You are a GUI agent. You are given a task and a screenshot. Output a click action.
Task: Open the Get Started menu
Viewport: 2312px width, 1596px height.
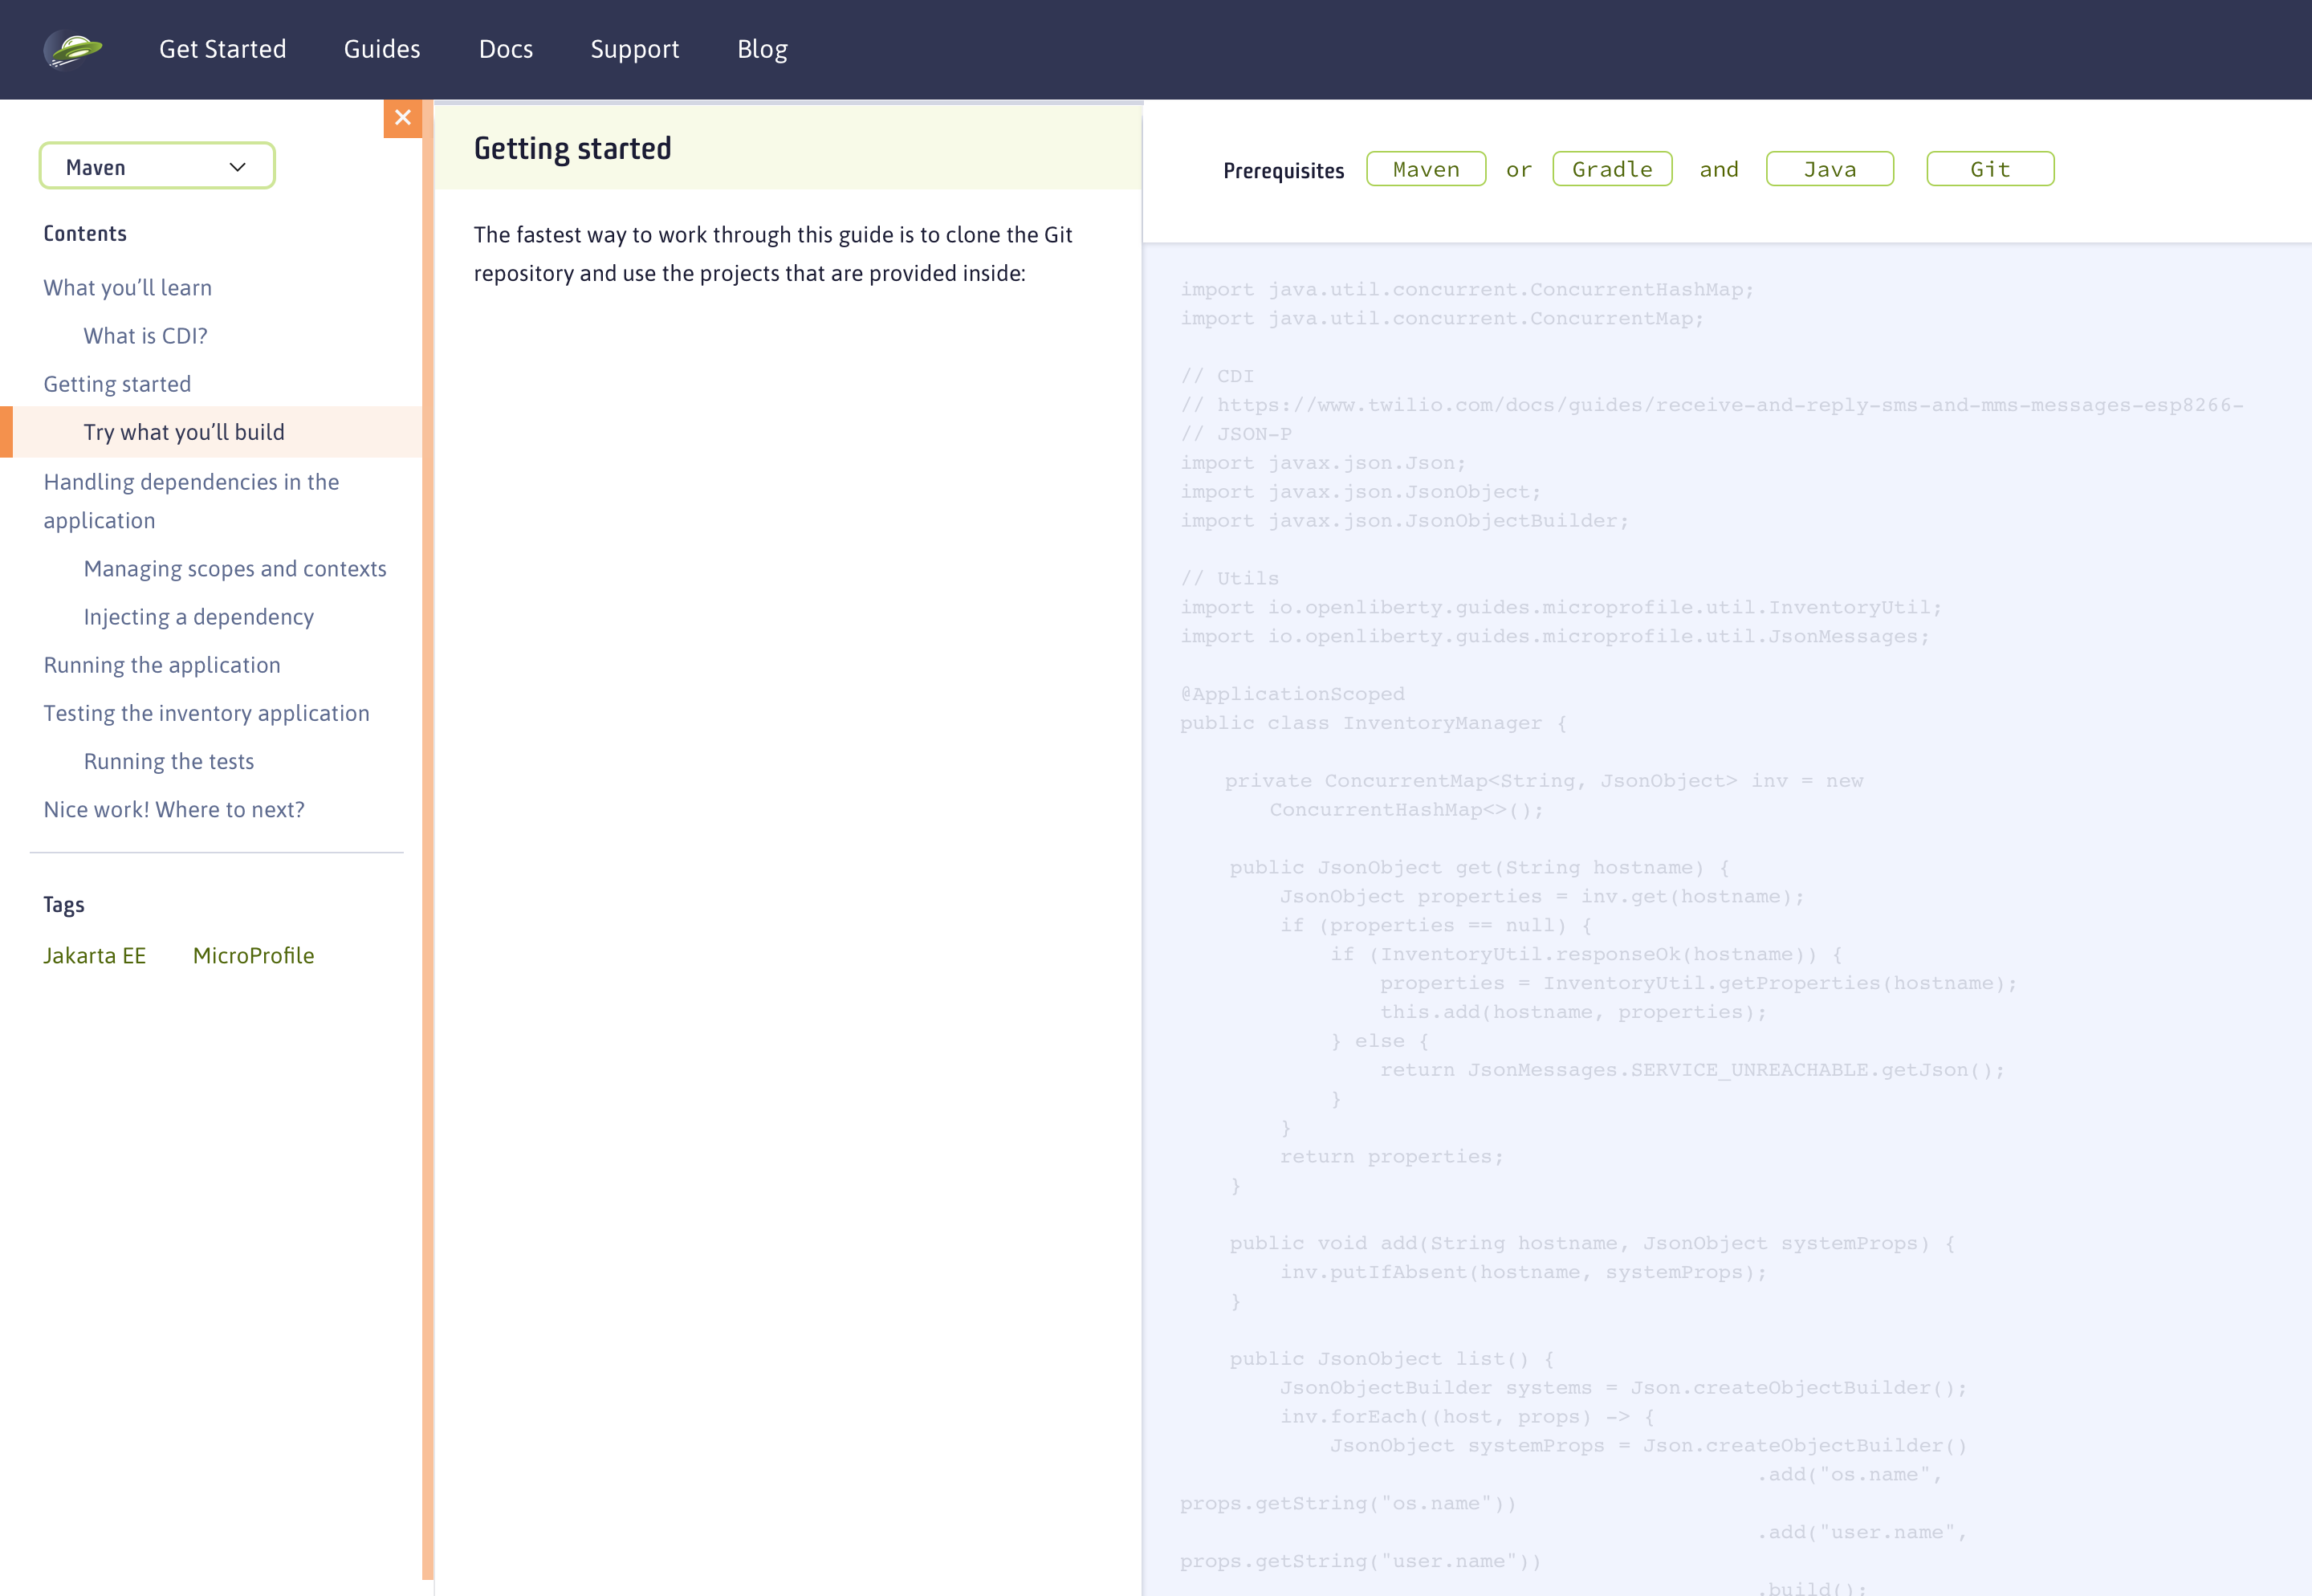coord(222,49)
